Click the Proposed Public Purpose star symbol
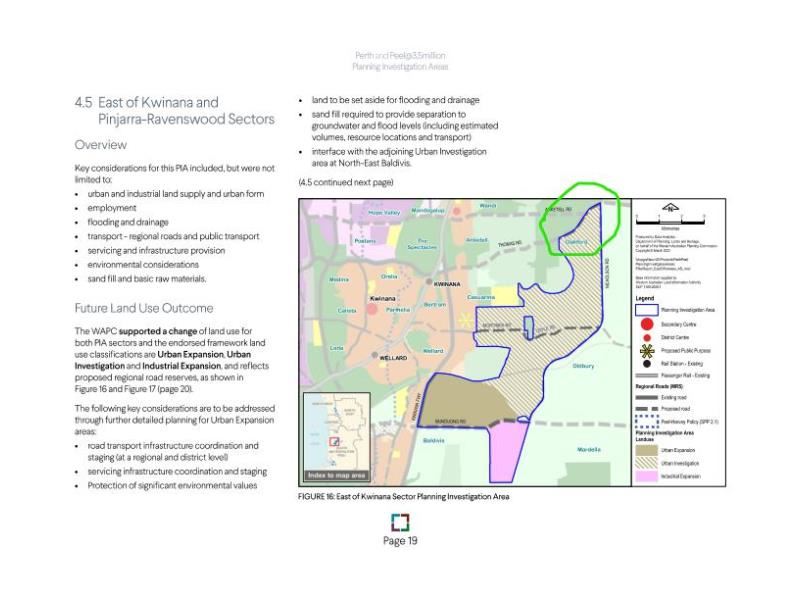800x600 pixels. click(x=647, y=351)
